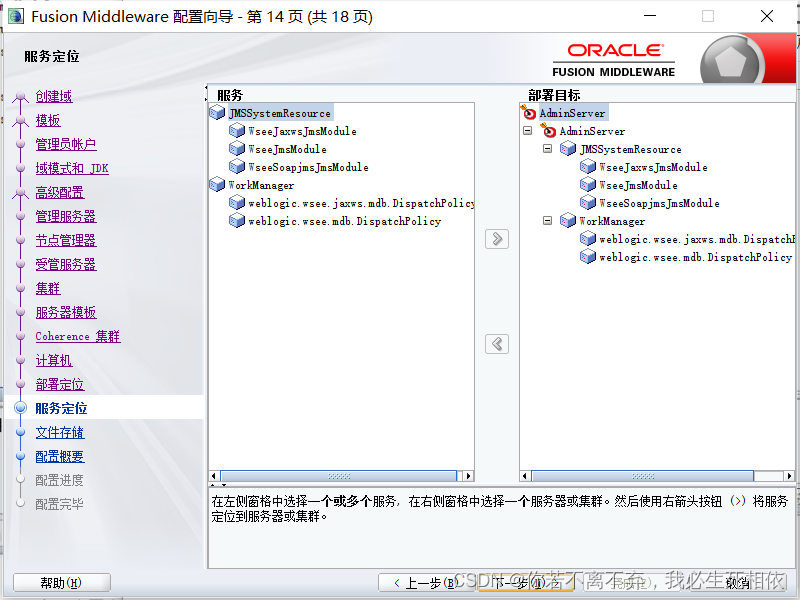Viewport: 800px width, 600px height.
Task: Select WseeSoapjmsJmsModule label in deployment targets
Action: tap(659, 203)
